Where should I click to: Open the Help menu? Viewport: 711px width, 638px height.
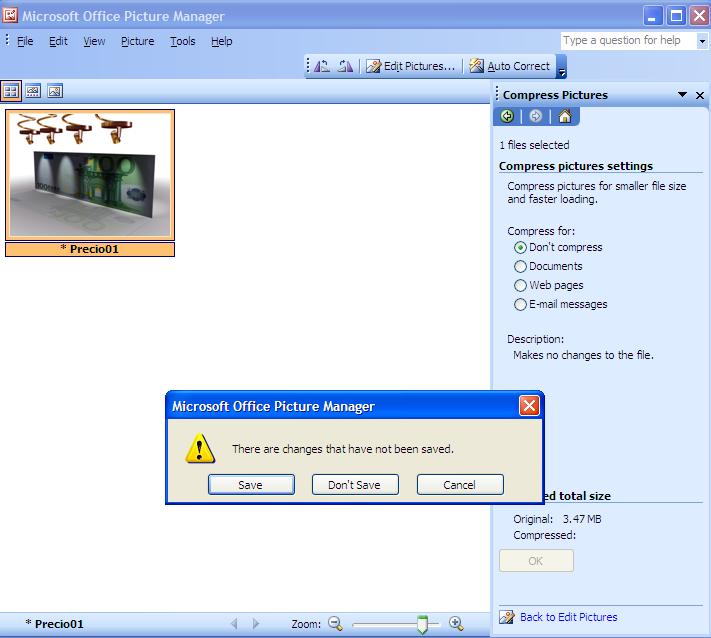click(x=221, y=41)
